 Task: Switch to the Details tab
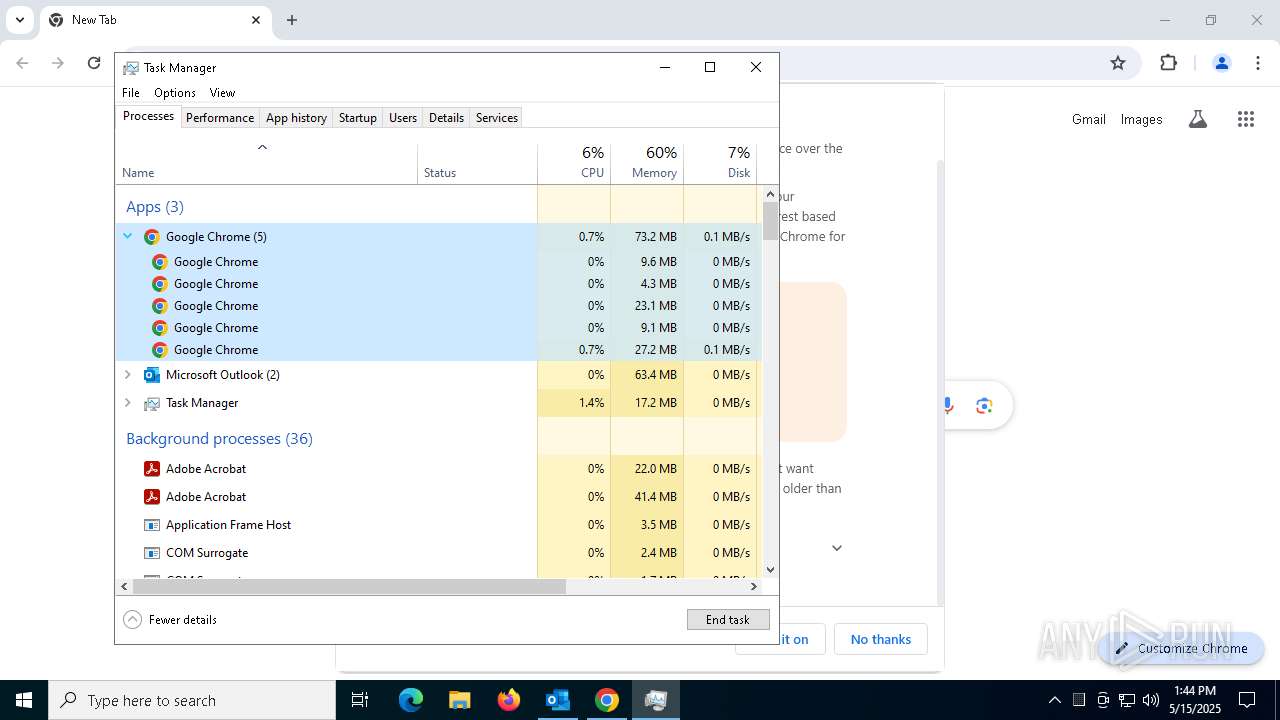(446, 118)
